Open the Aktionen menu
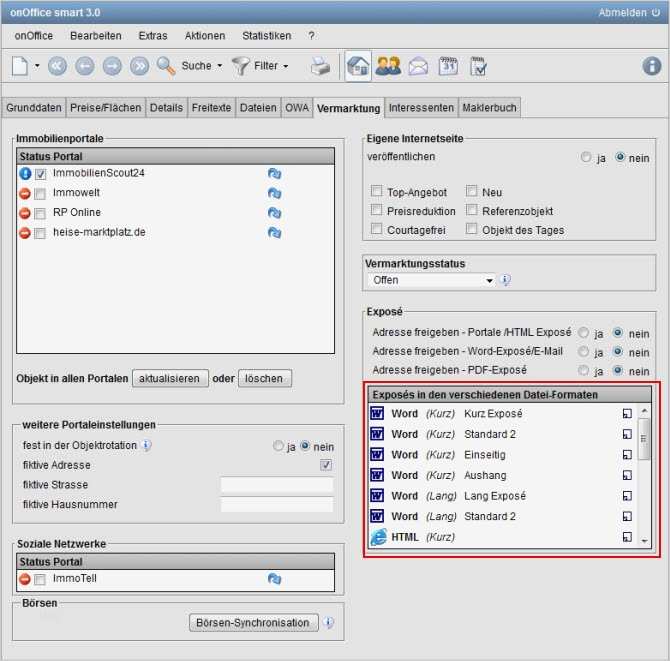This screenshot has width=670, height=661. point(205,36)
